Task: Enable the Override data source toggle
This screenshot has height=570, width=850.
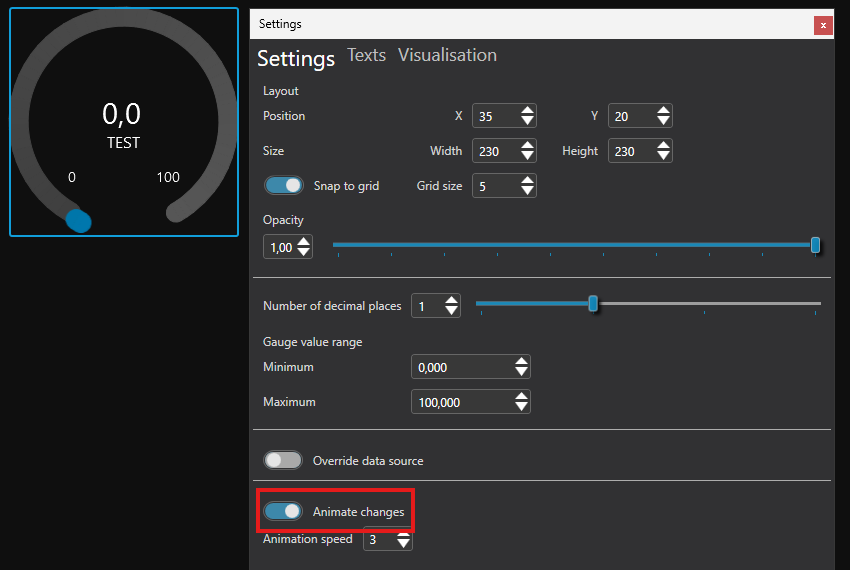Action: tap(283, 460)
